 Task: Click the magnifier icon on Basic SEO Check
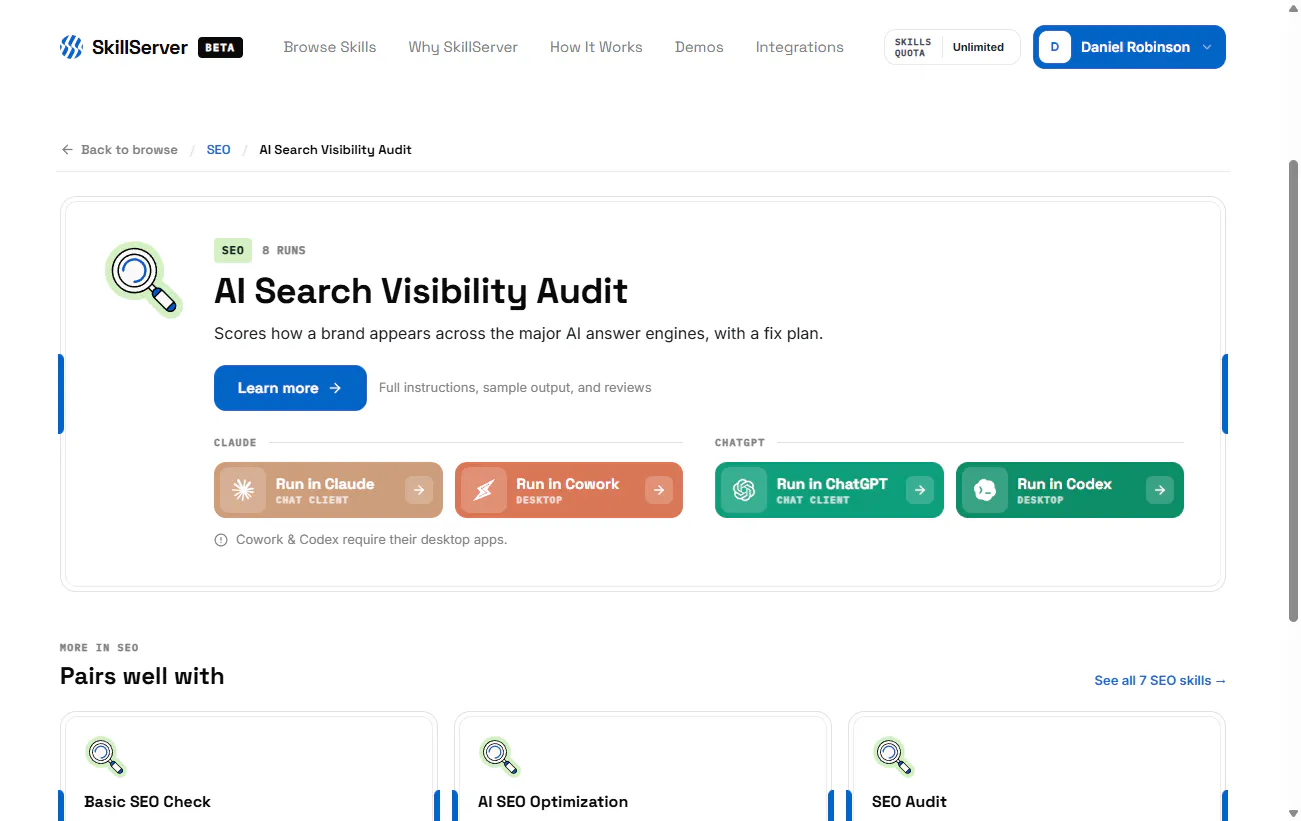pos(105,756)
